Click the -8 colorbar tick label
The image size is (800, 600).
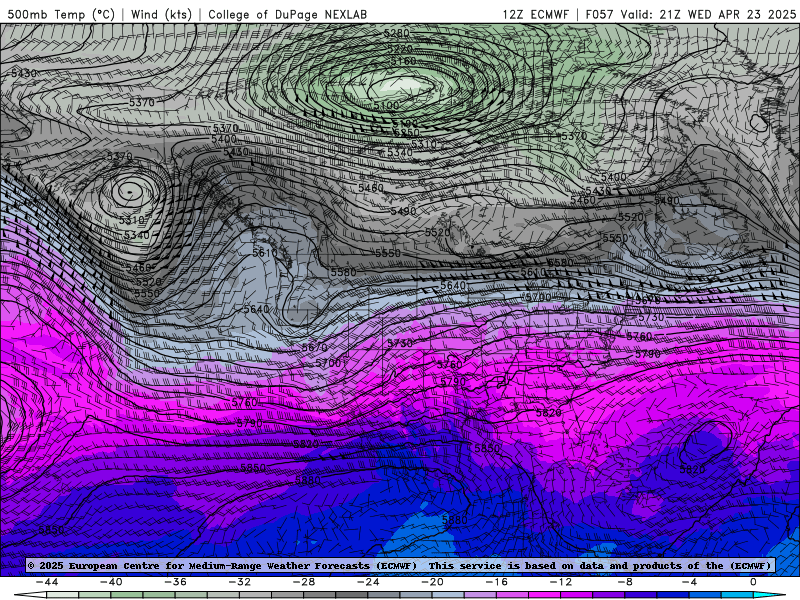pos(626,582)
